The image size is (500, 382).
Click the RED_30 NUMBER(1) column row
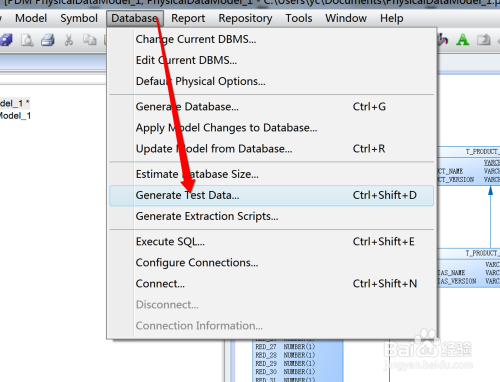pyautogui.click(x=285, y=372)
